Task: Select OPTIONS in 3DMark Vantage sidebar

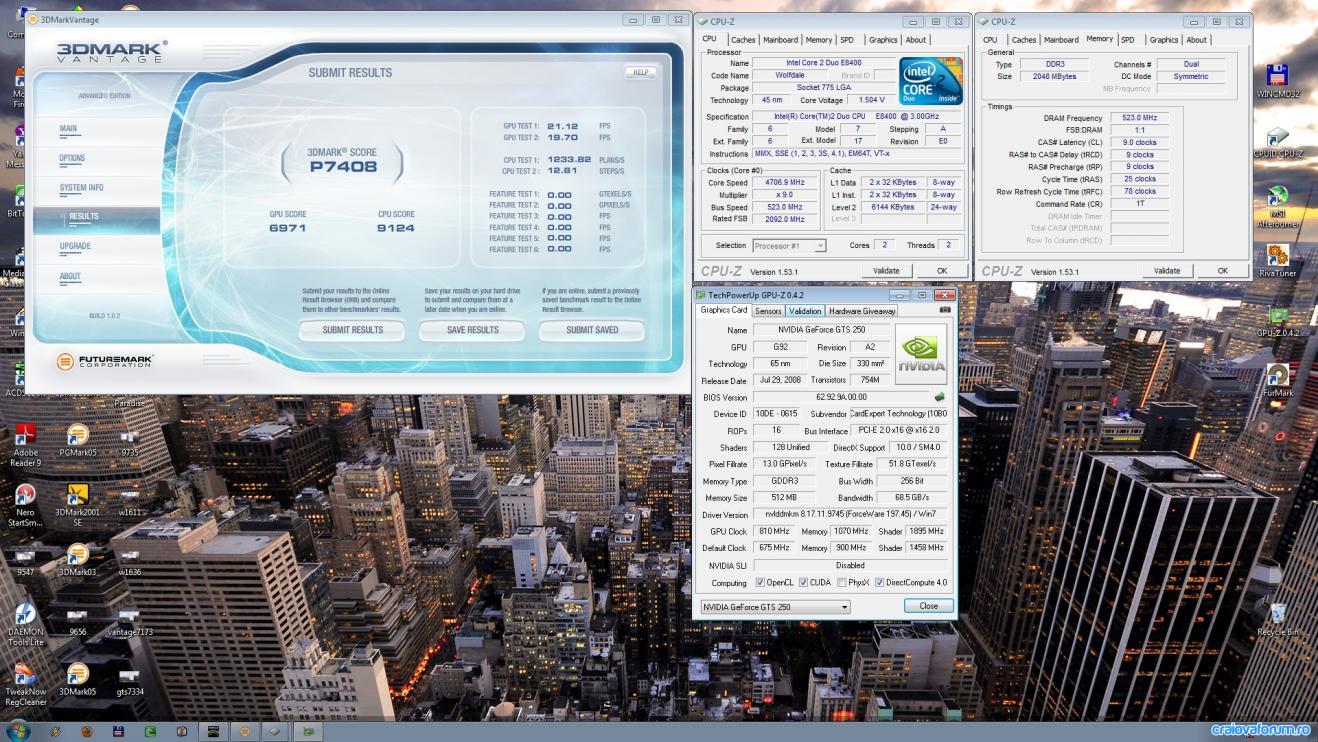Action: point(72,158)
